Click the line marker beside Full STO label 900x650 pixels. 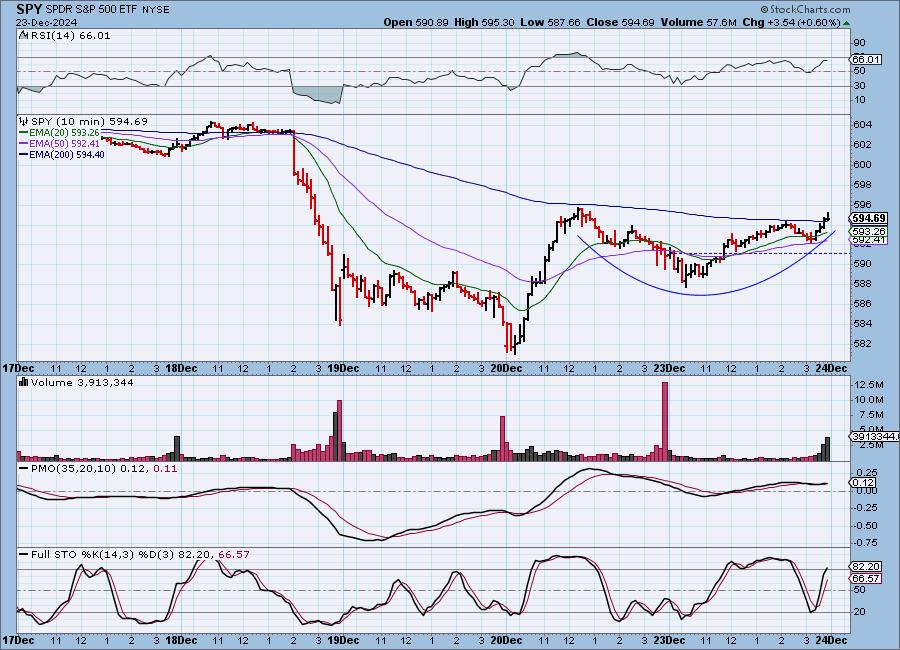[24, 554]
